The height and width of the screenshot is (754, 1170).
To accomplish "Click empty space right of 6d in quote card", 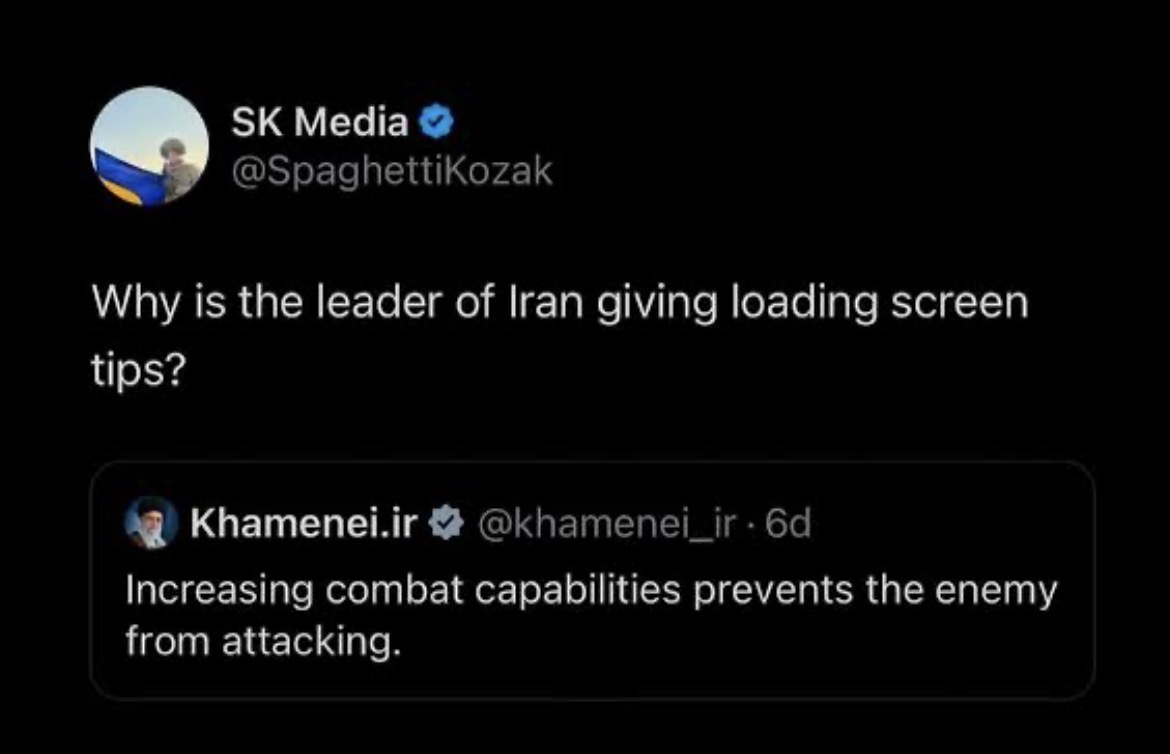I will point(950,523).
